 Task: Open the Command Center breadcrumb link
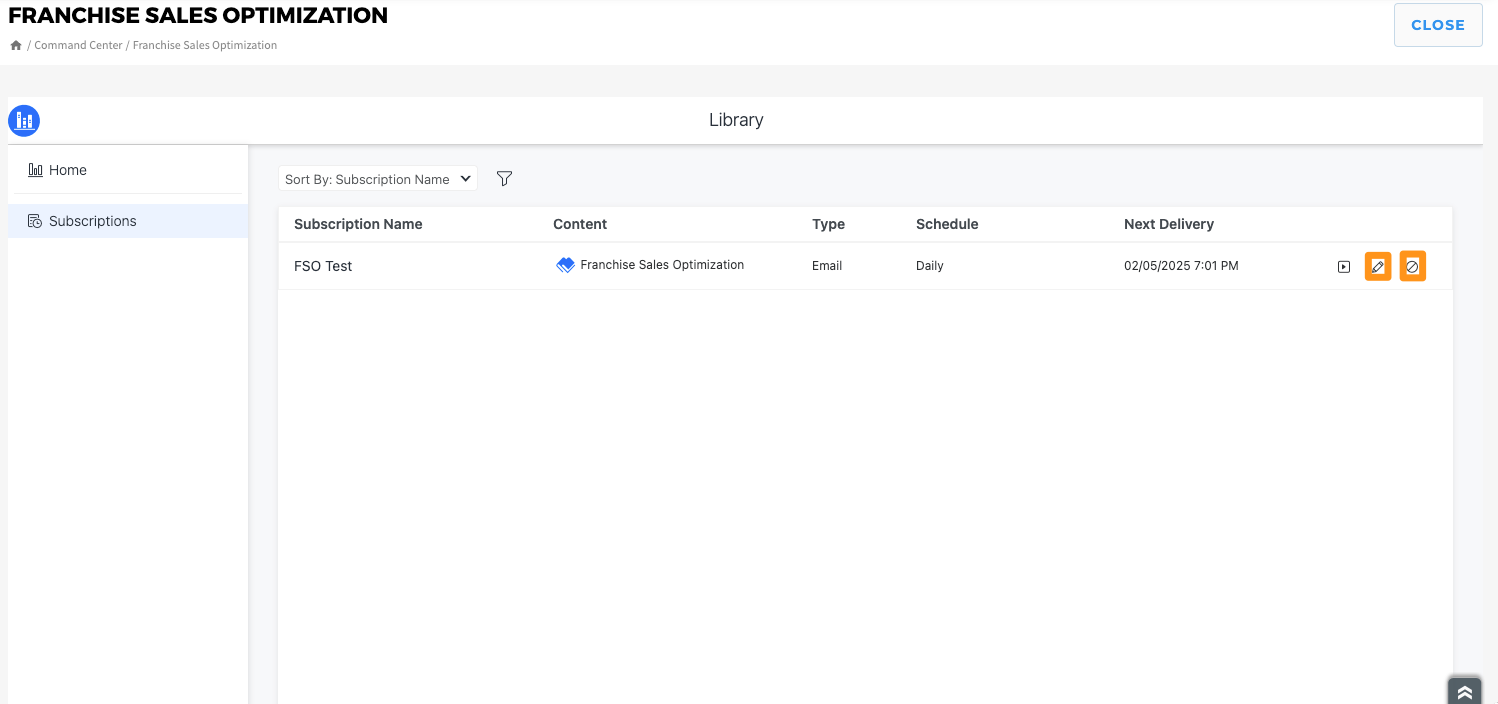click(x=79, y=45)
